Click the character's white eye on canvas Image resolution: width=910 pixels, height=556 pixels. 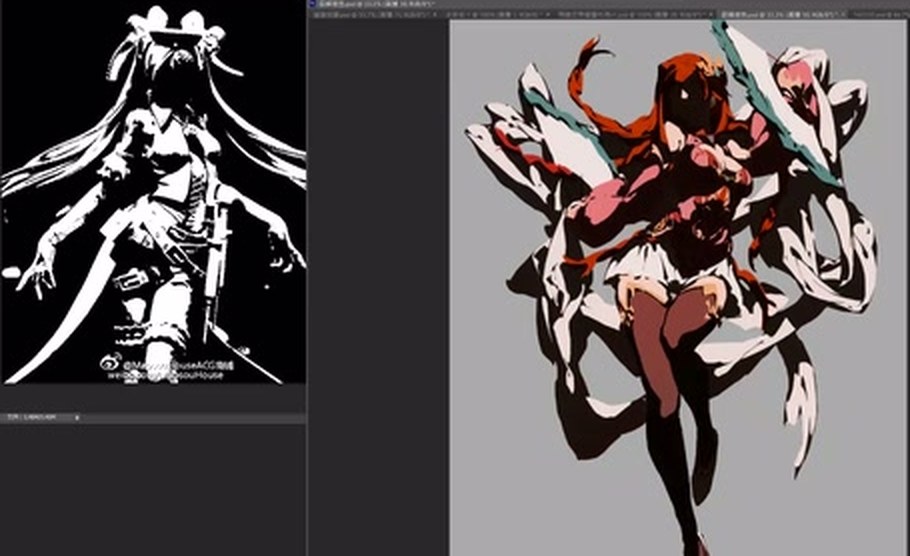[x=687, y=95]
